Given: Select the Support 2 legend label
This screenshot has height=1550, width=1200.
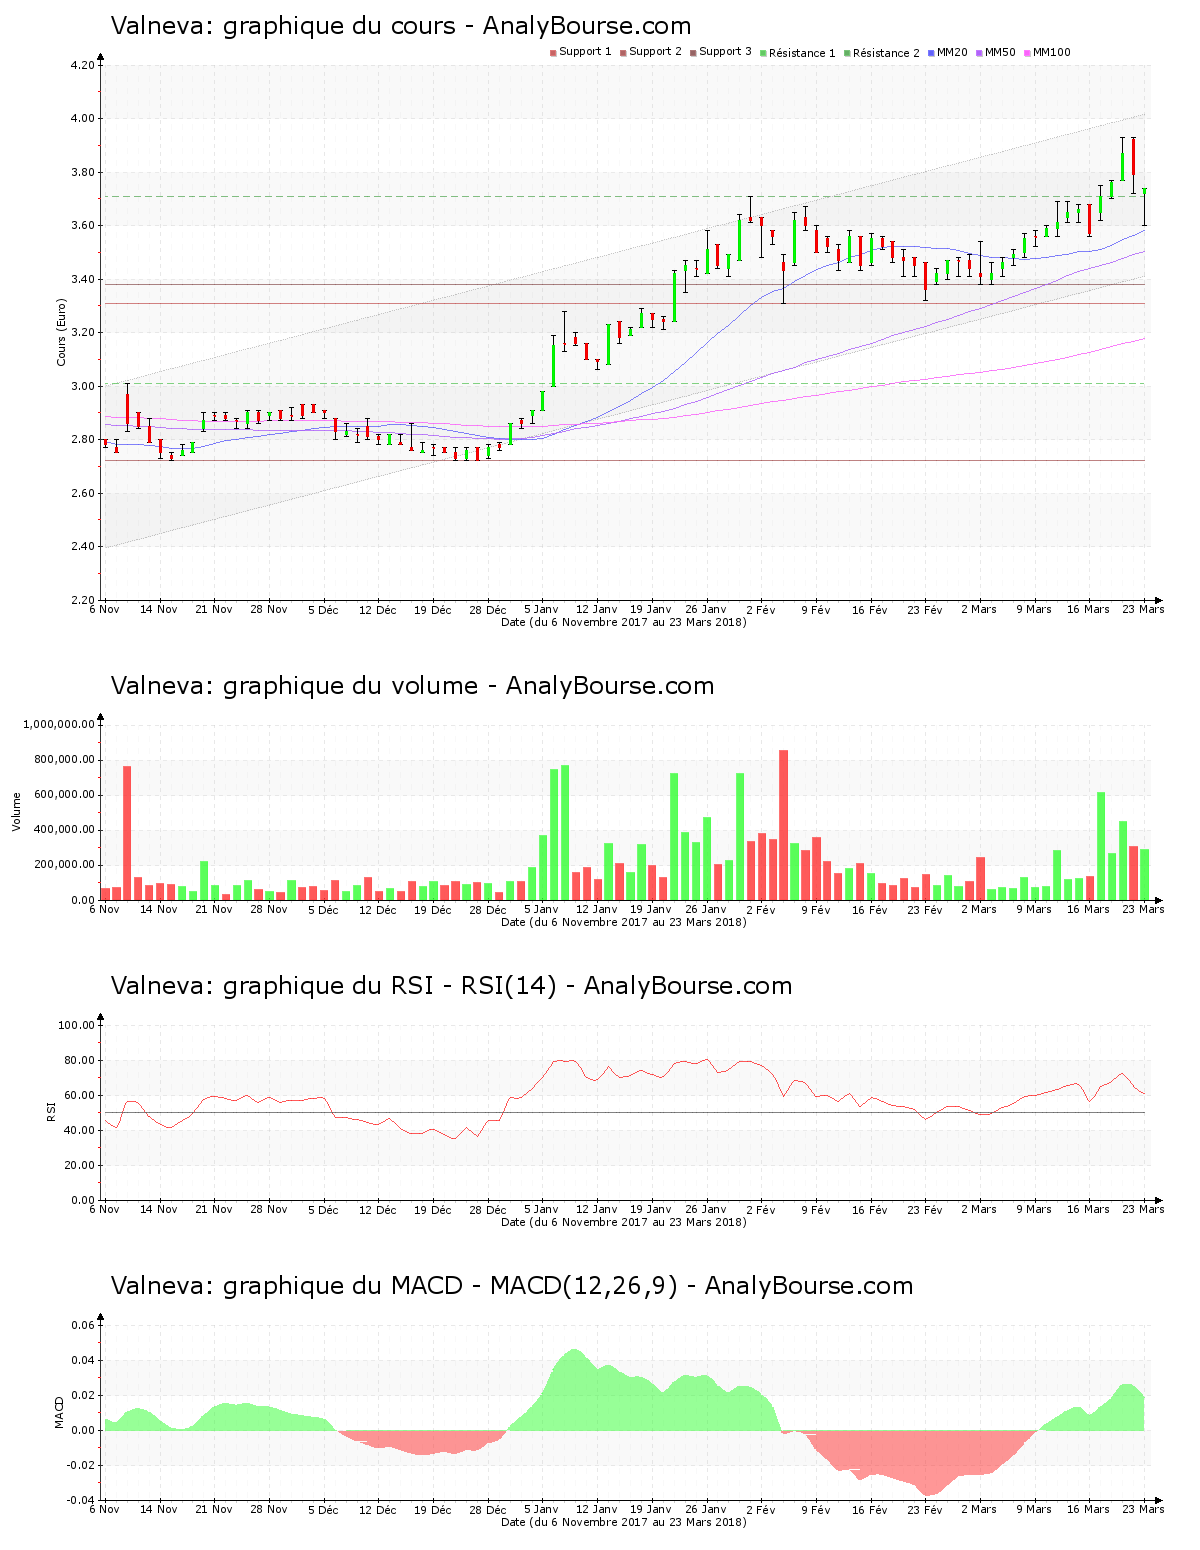Looking at the screenshot, I should pyautogui.click(x=655, y=52).
